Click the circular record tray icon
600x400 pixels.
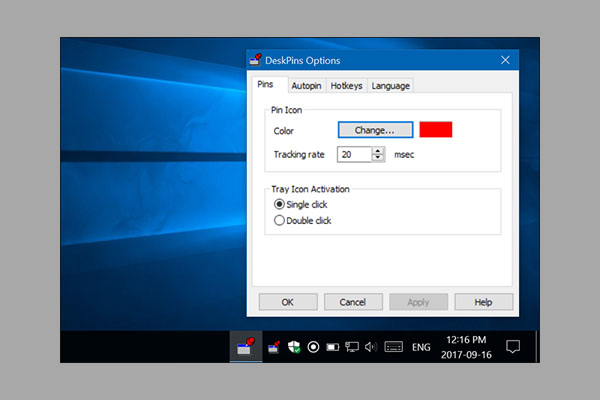point(313,347)
